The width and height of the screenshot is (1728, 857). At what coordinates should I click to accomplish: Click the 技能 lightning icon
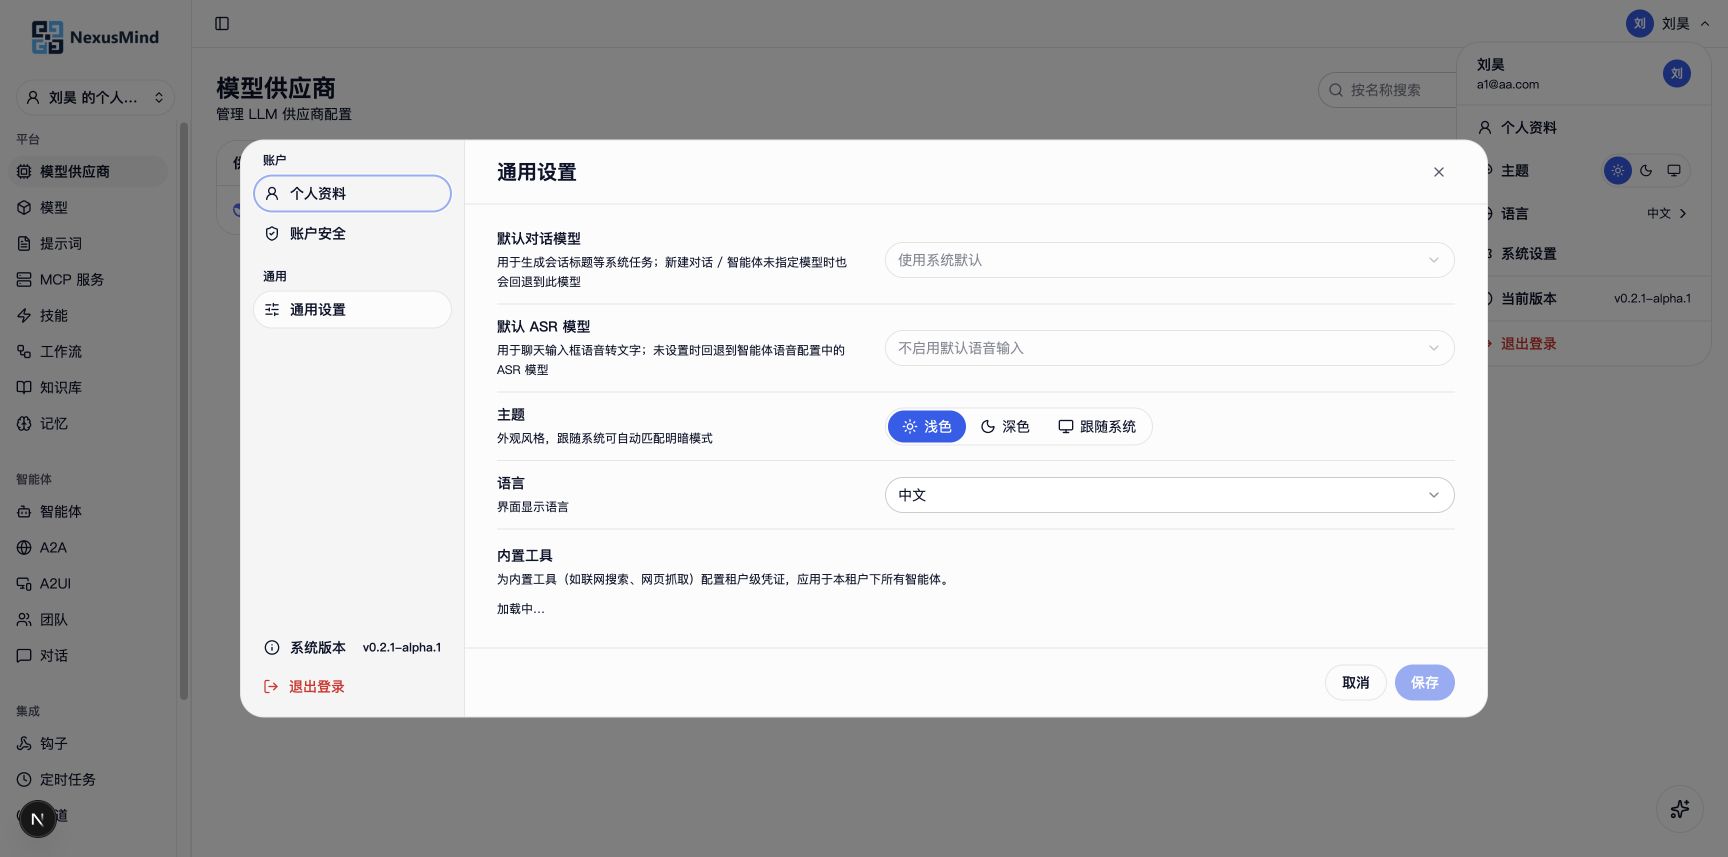pyautogui.click(x=24, y=315)
